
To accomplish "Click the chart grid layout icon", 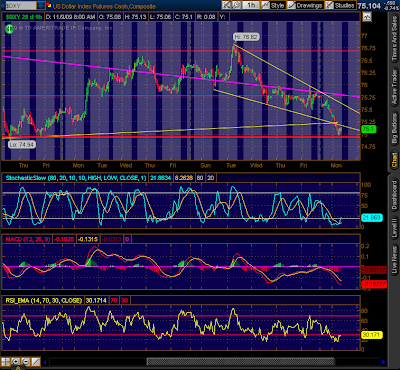I will (5, 362).
